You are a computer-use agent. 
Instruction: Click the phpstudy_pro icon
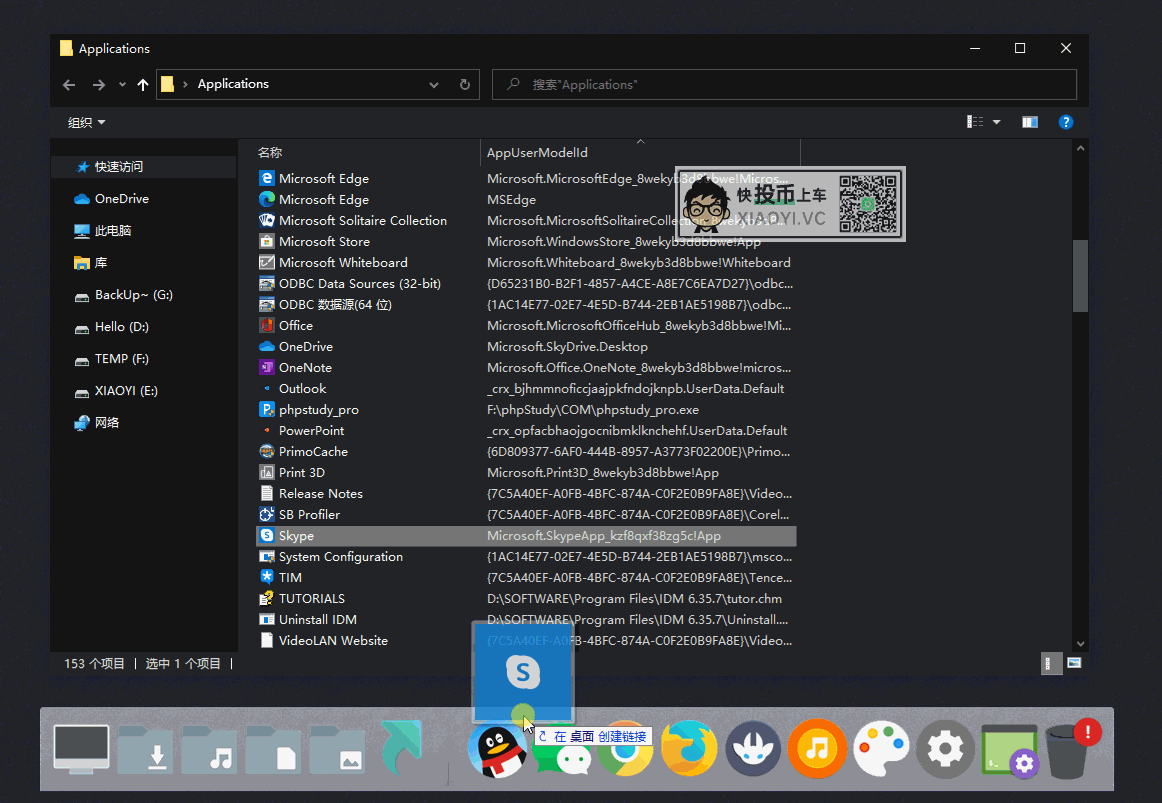(x=267, y=410)
